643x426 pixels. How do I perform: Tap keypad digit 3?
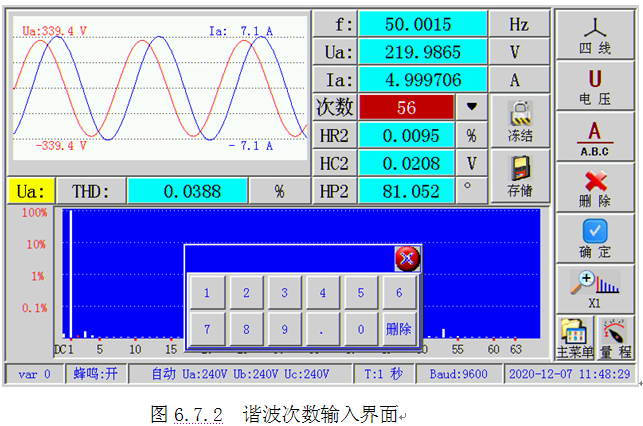click(284, 292)
